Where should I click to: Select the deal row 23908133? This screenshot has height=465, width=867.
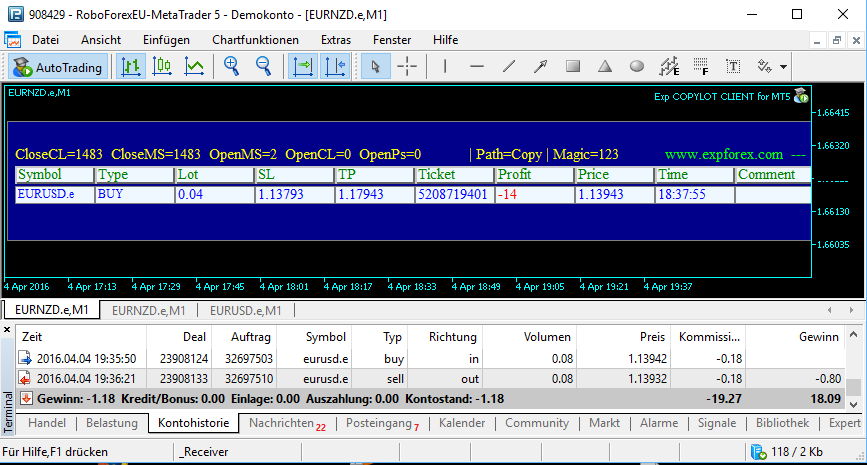click(431, 379)
